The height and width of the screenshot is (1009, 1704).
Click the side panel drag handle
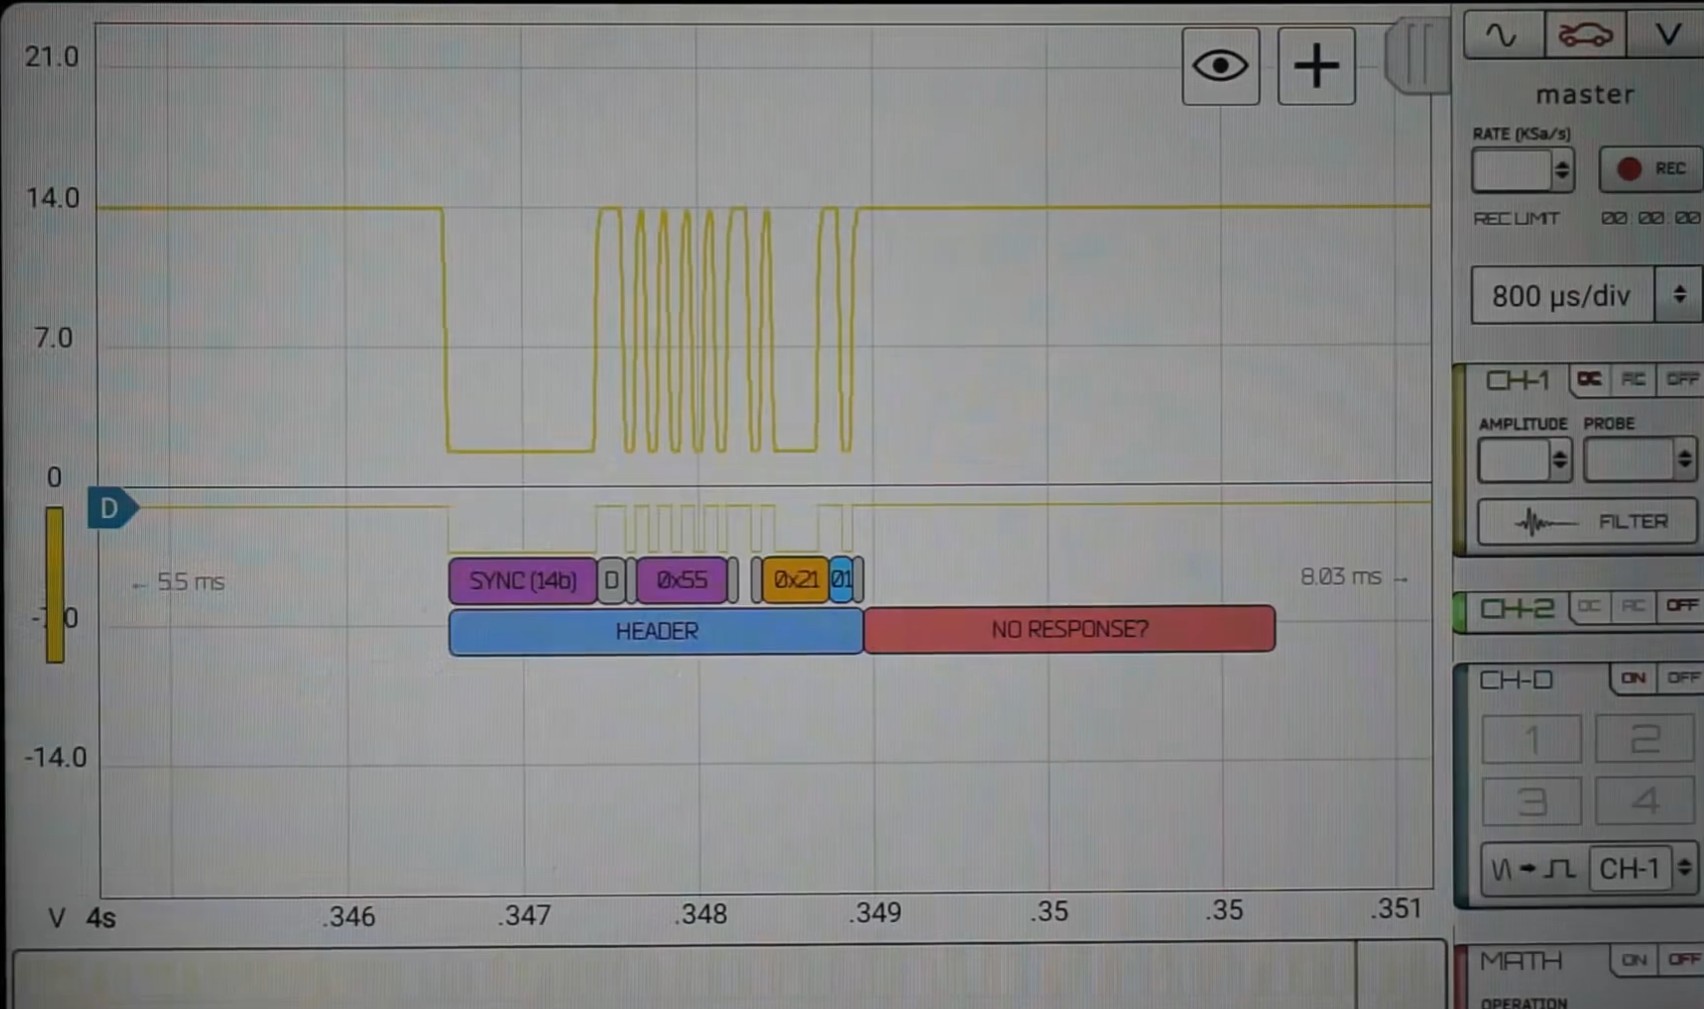(x=1417, y=56)
